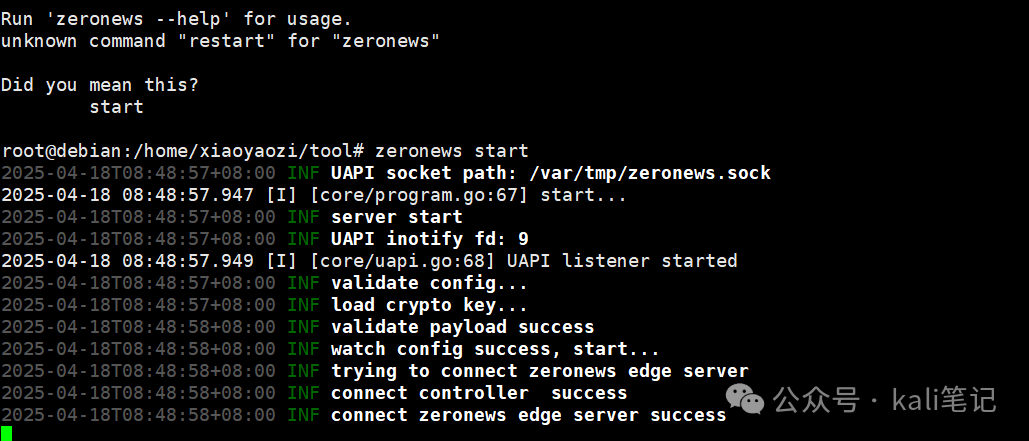Click the green terminal cursor block
The width and height of the screenshot is (1029, 441).
tap(6, 433)
